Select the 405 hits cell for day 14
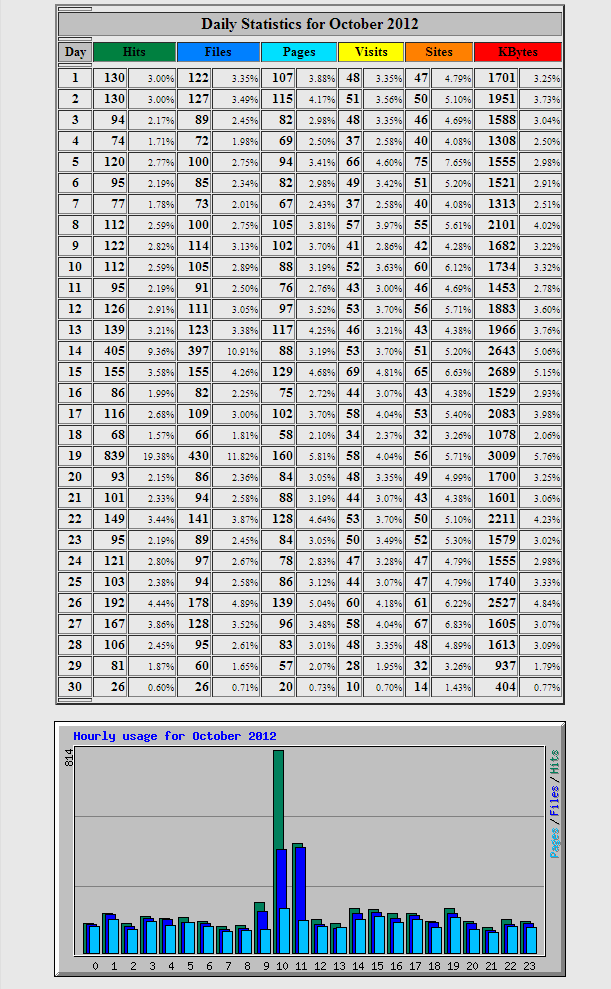Screen dimensions: 611x989 [112, 350]
